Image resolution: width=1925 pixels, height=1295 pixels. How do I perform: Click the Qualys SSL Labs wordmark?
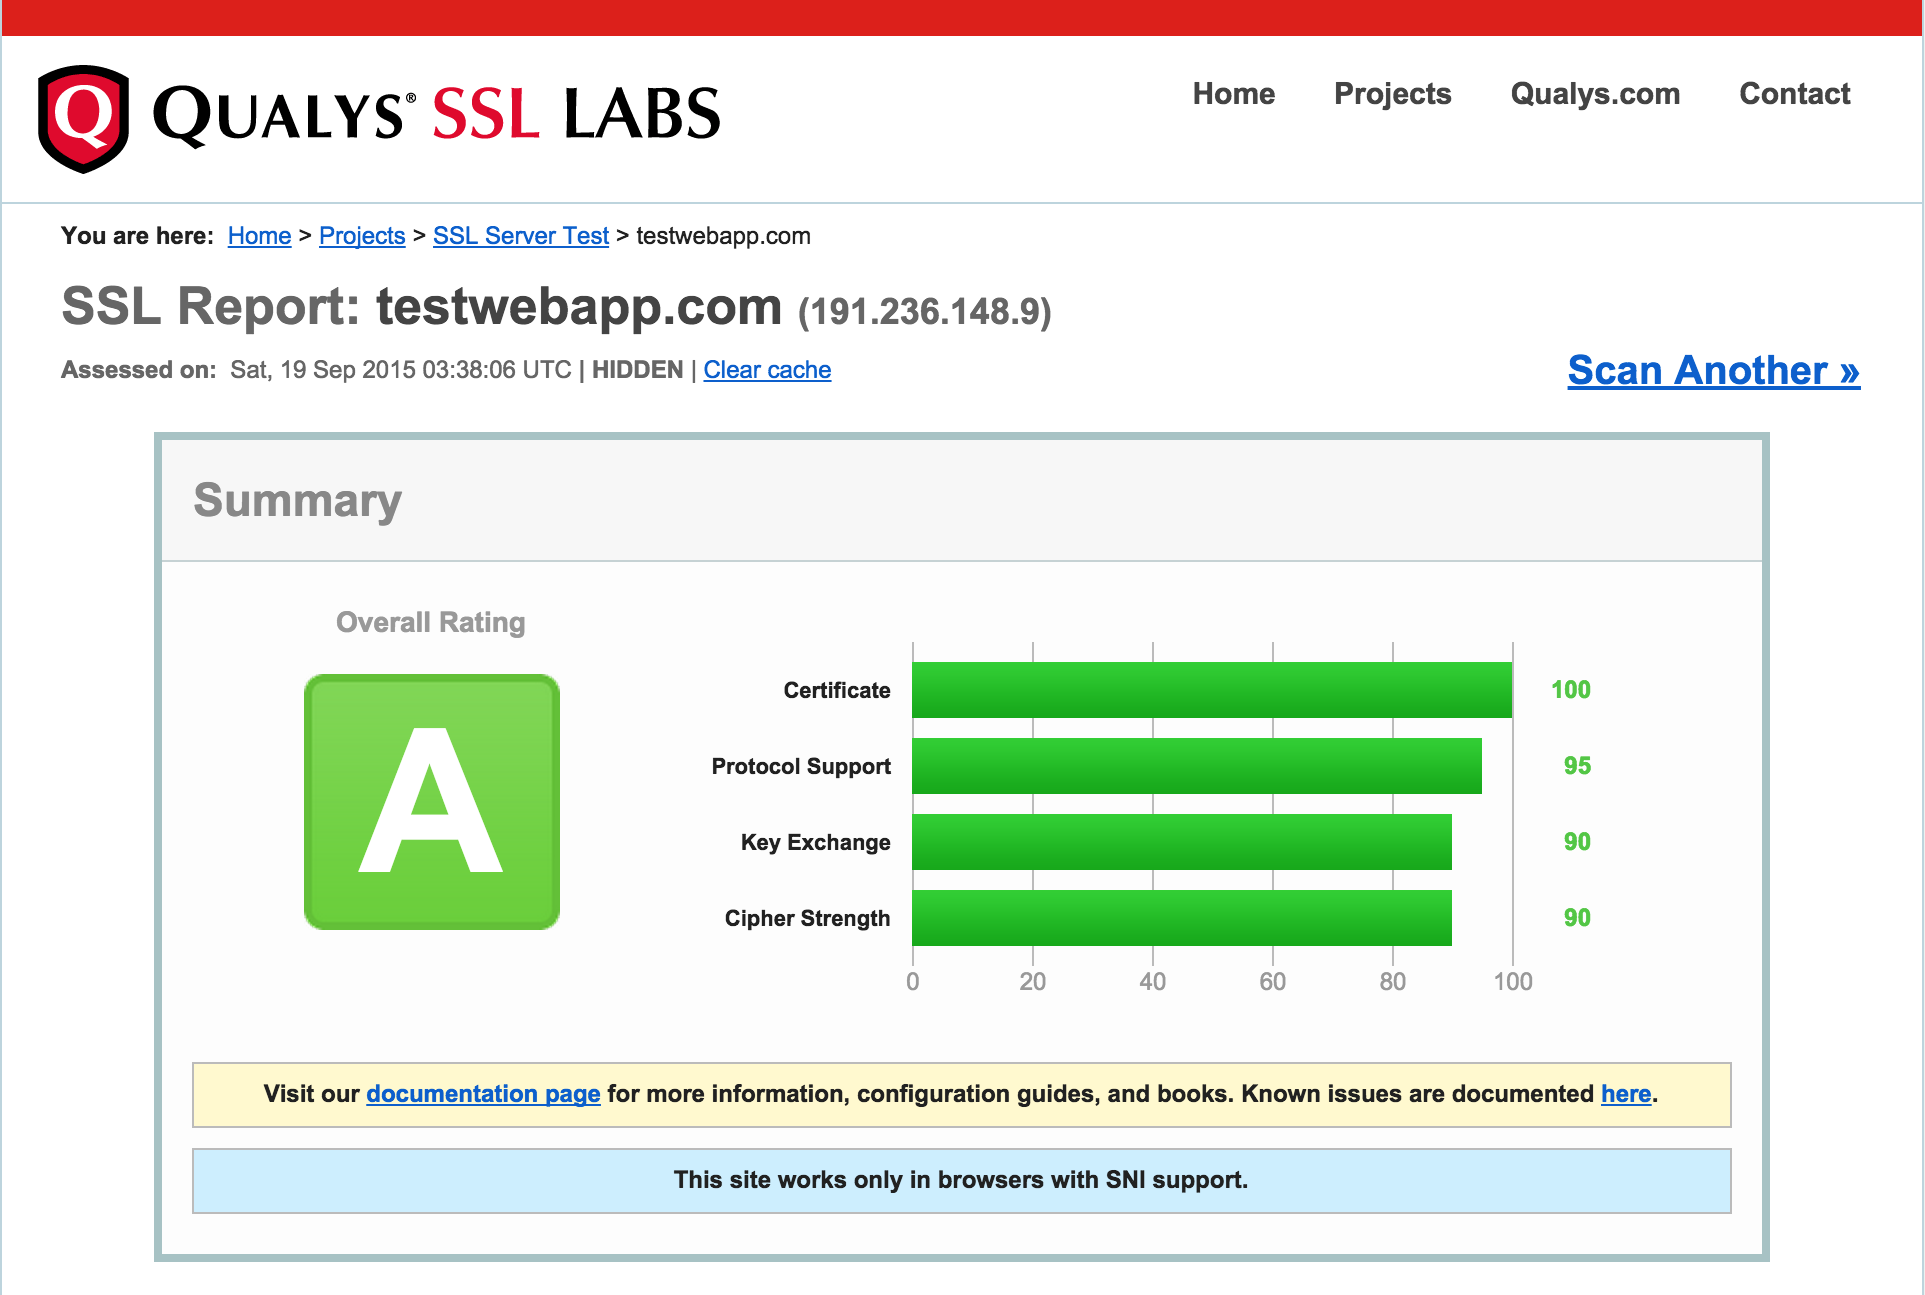tap(436, 114)
